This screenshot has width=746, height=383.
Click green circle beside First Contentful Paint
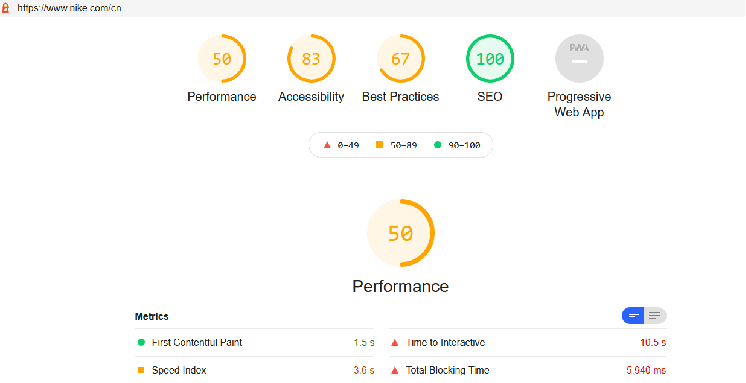[x=141, y=343]
